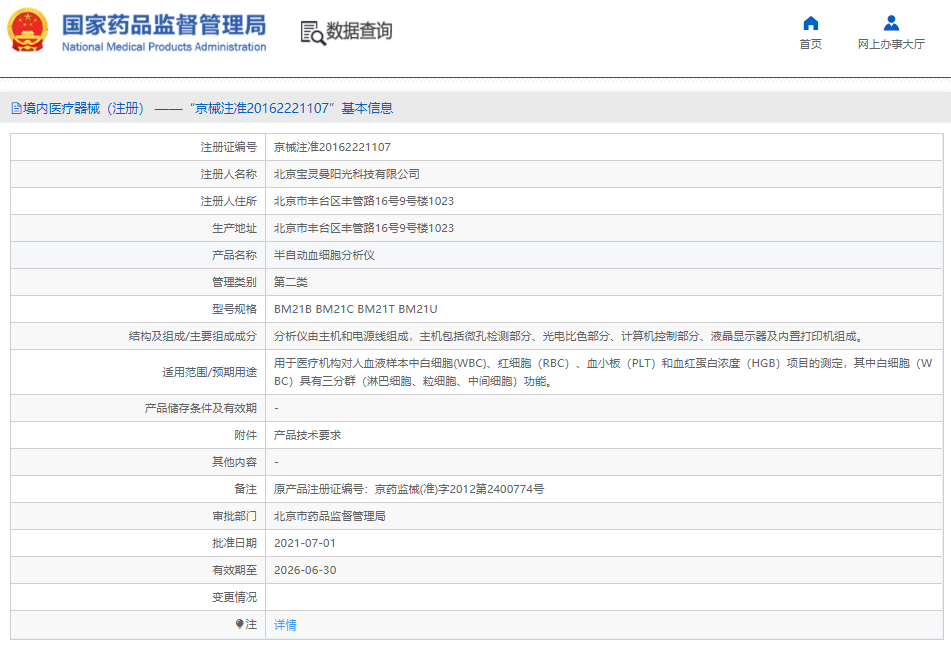Click registrant name 北京宝灵曼阳光科技有限公司
Screen dimensions: 951x649
(347, 174)
